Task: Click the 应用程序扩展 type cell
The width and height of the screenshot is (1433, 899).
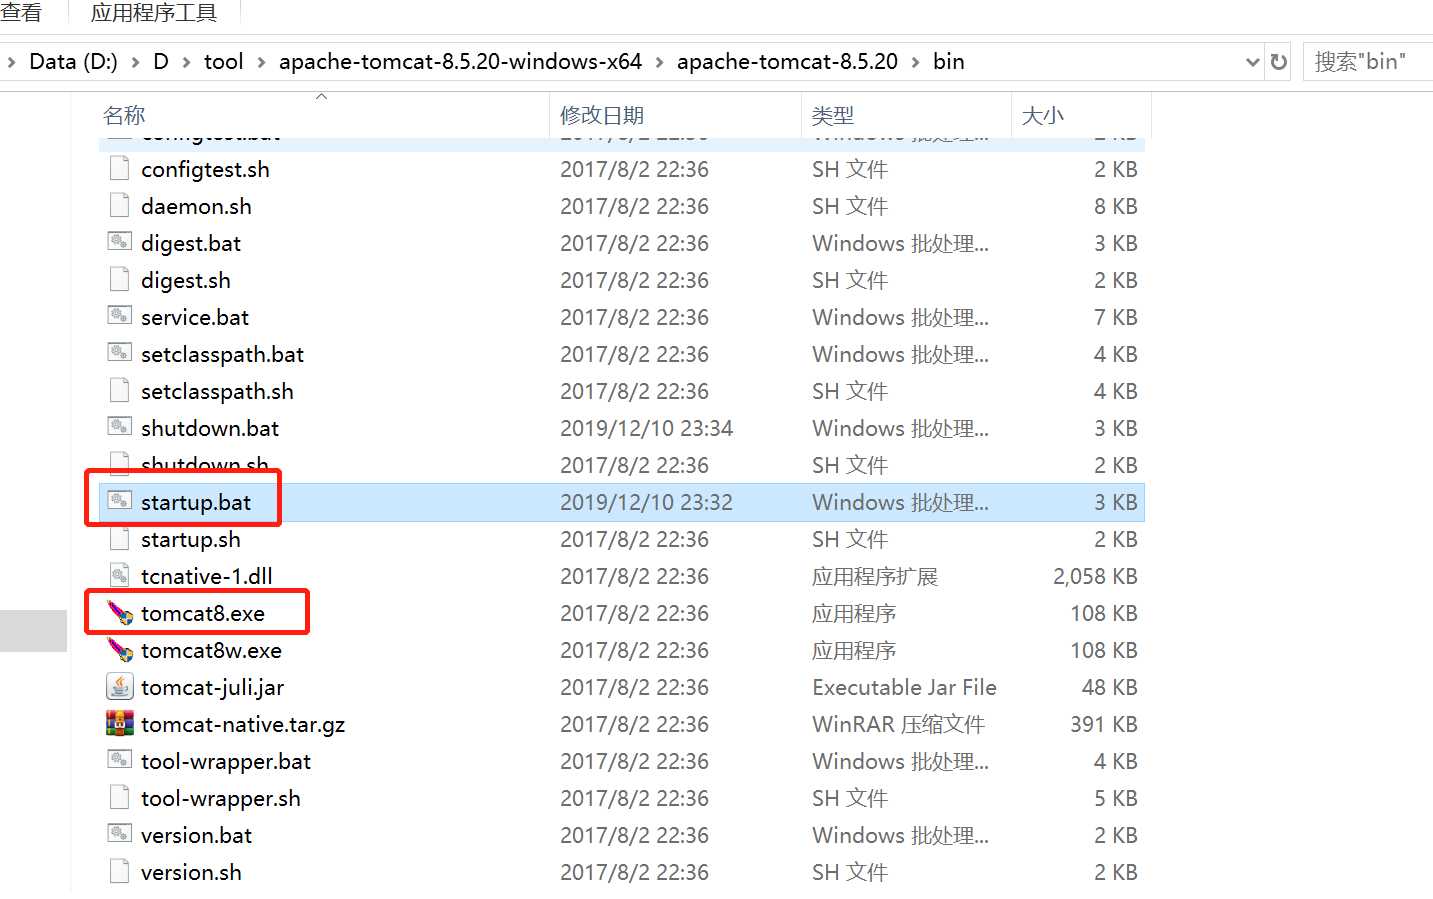Action: coord(875,576)
